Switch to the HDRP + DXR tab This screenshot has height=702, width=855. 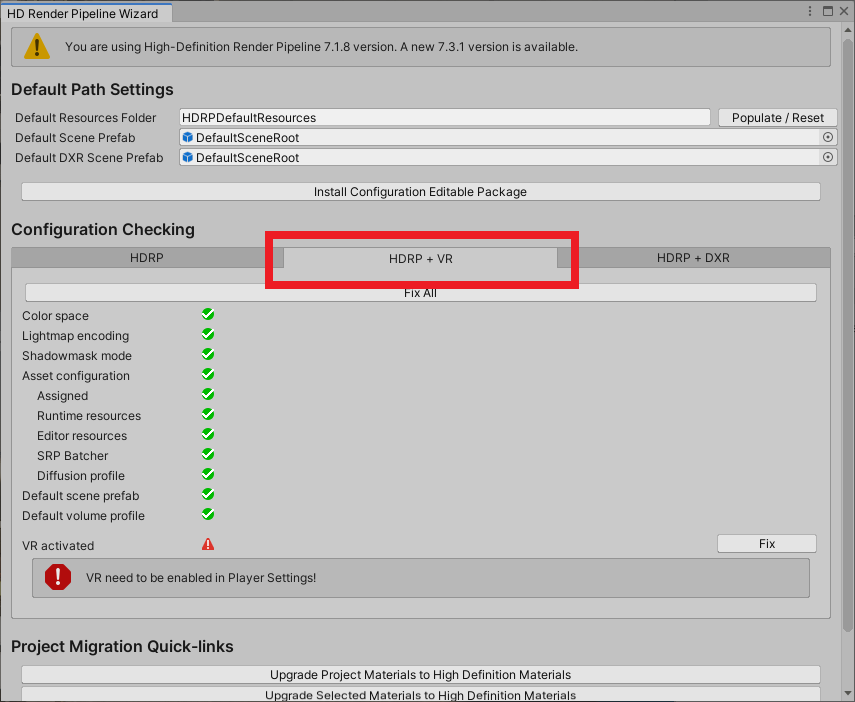click(x=693, y=257)
